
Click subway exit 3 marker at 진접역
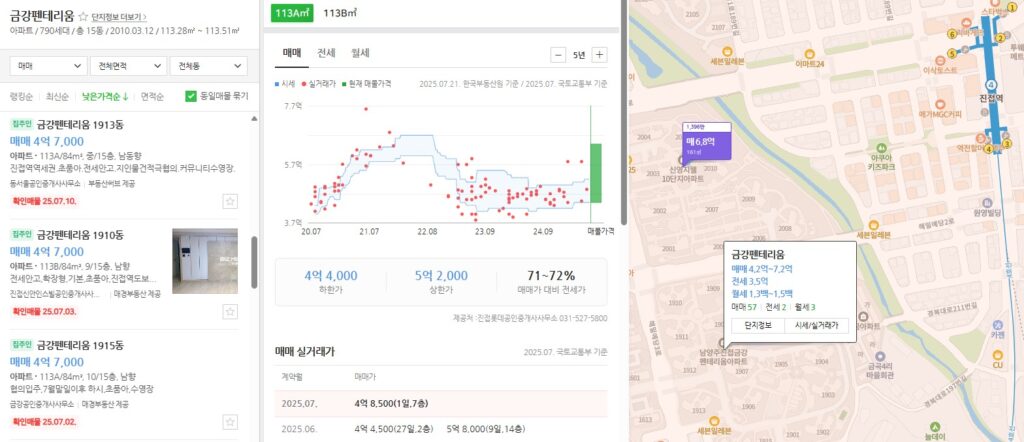pos(1006,144)
